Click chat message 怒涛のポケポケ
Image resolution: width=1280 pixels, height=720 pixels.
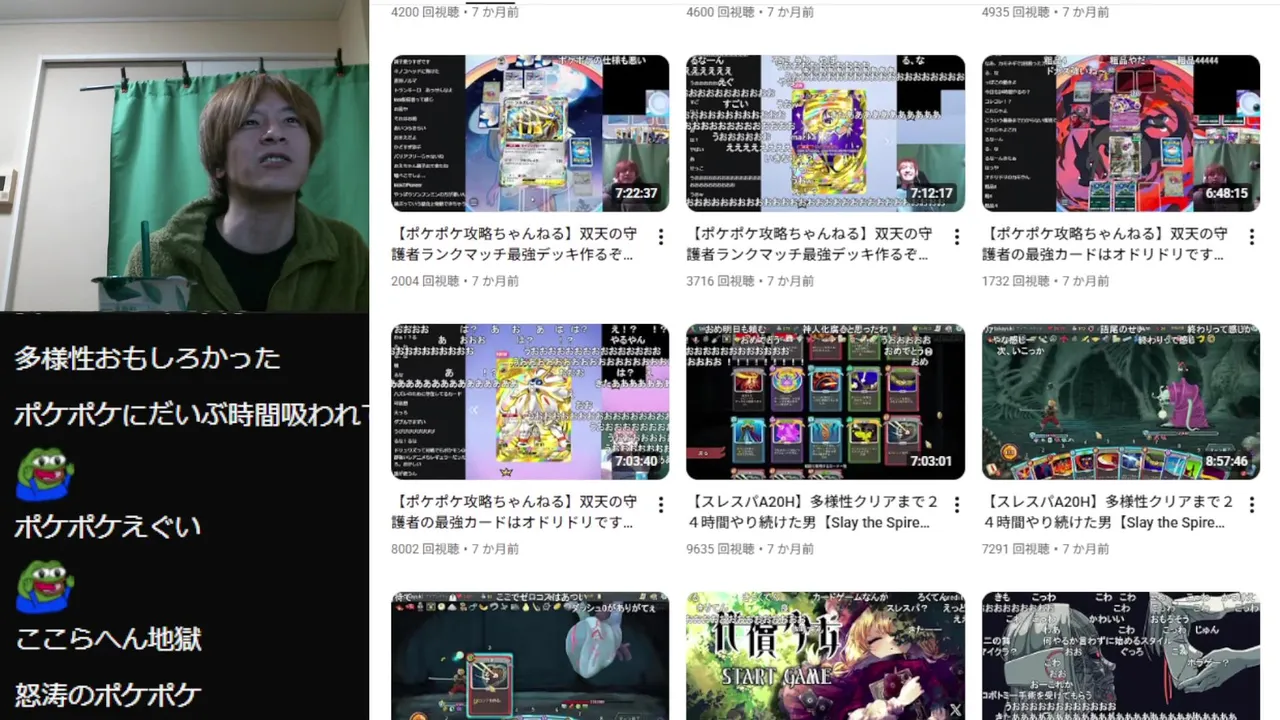click(108, 694)
